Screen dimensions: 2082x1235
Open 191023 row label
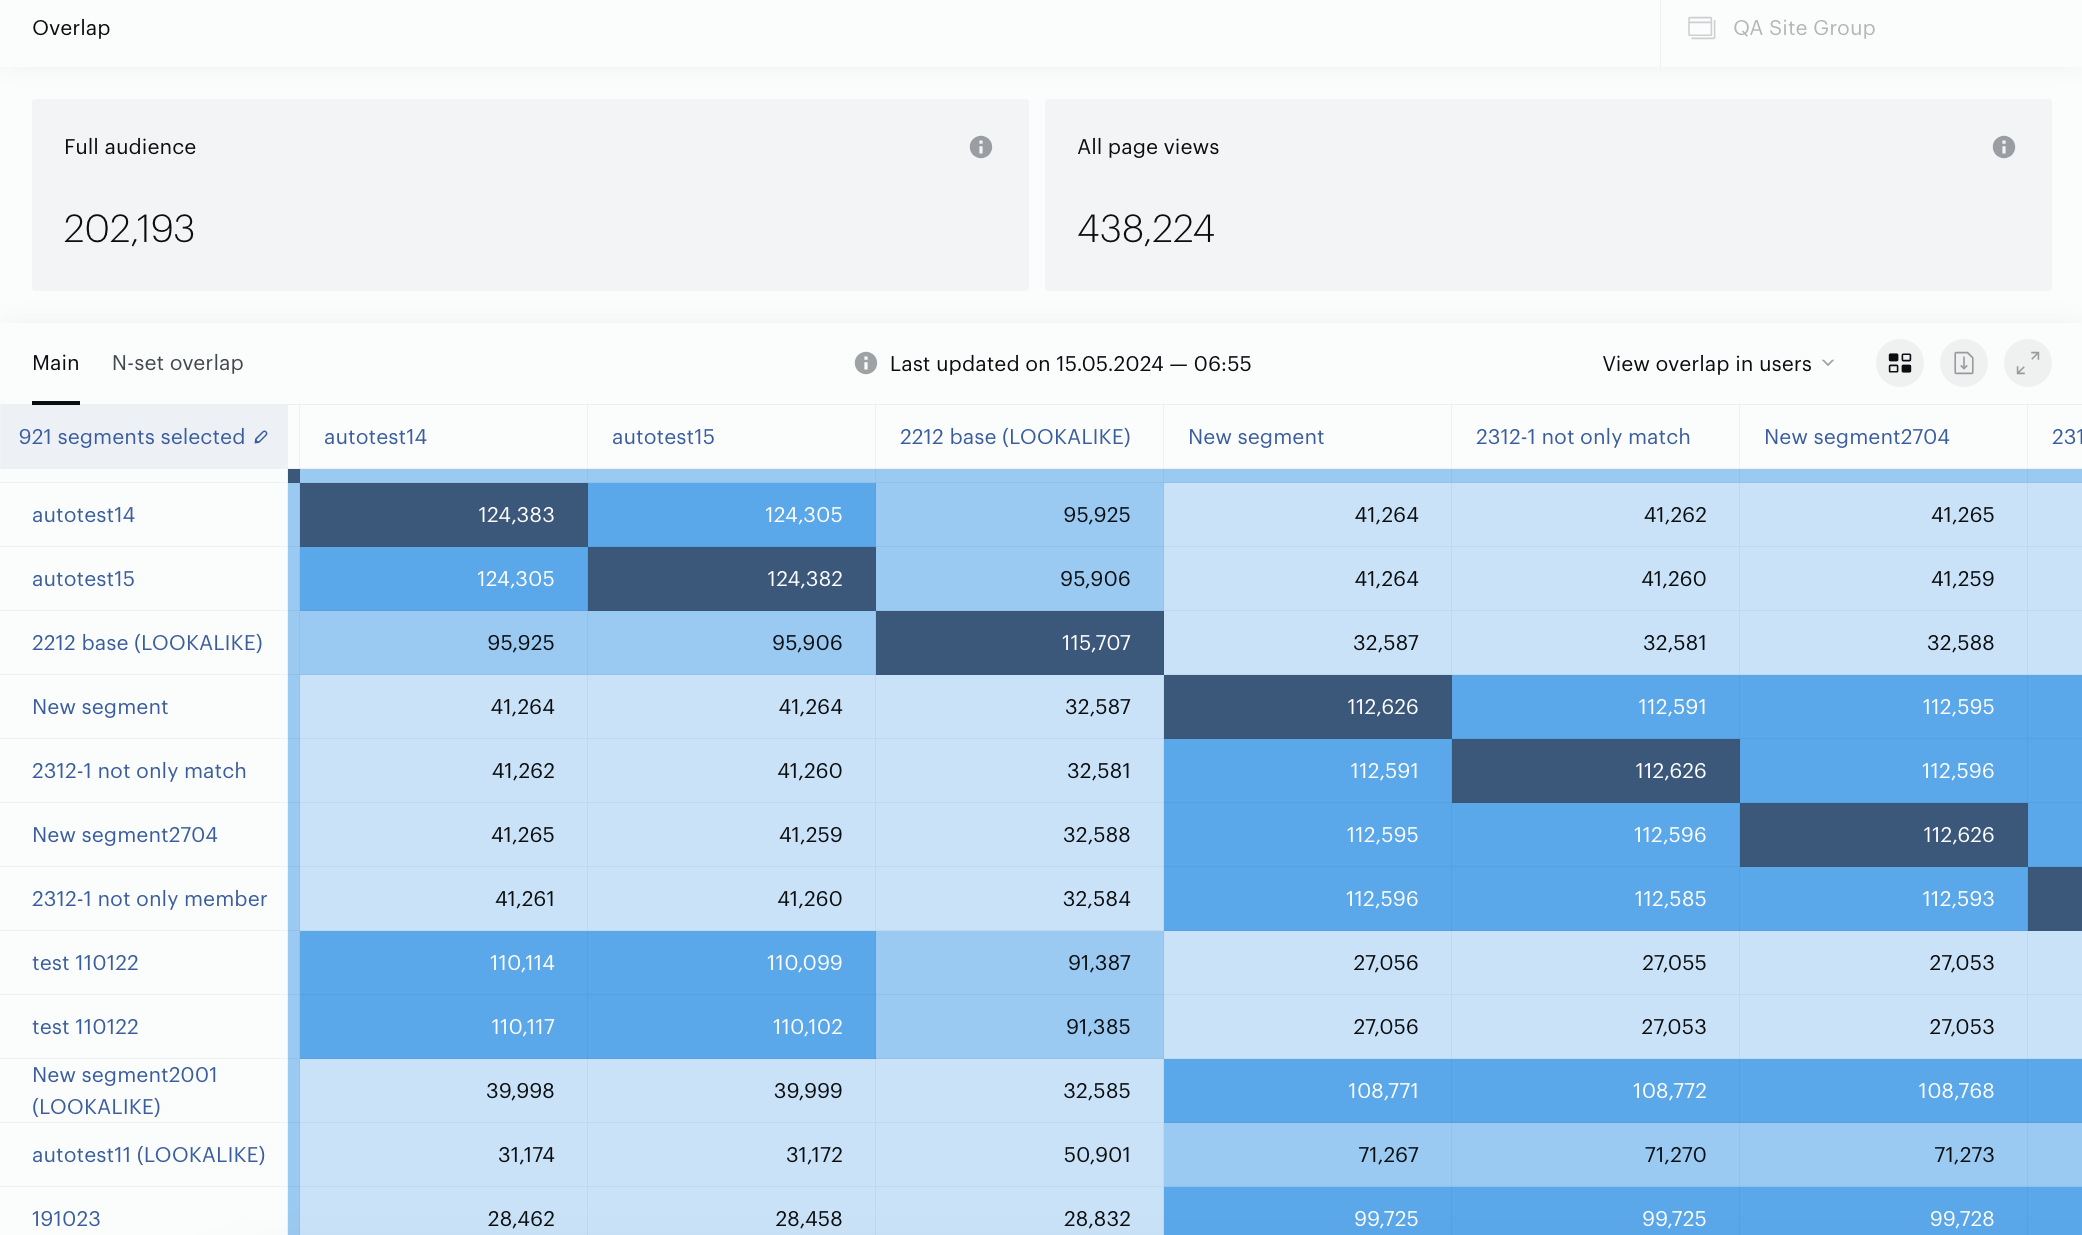tap(66, 1219)
